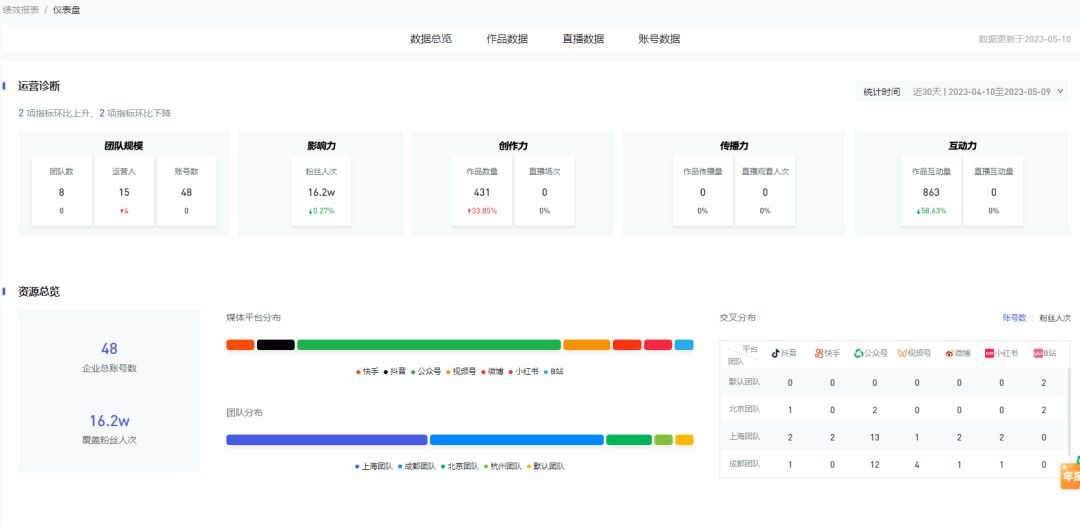Screen dimensions: 1080x527
Task: Click 仪表盘 in the breadcrumb
Action: (66, 10)
